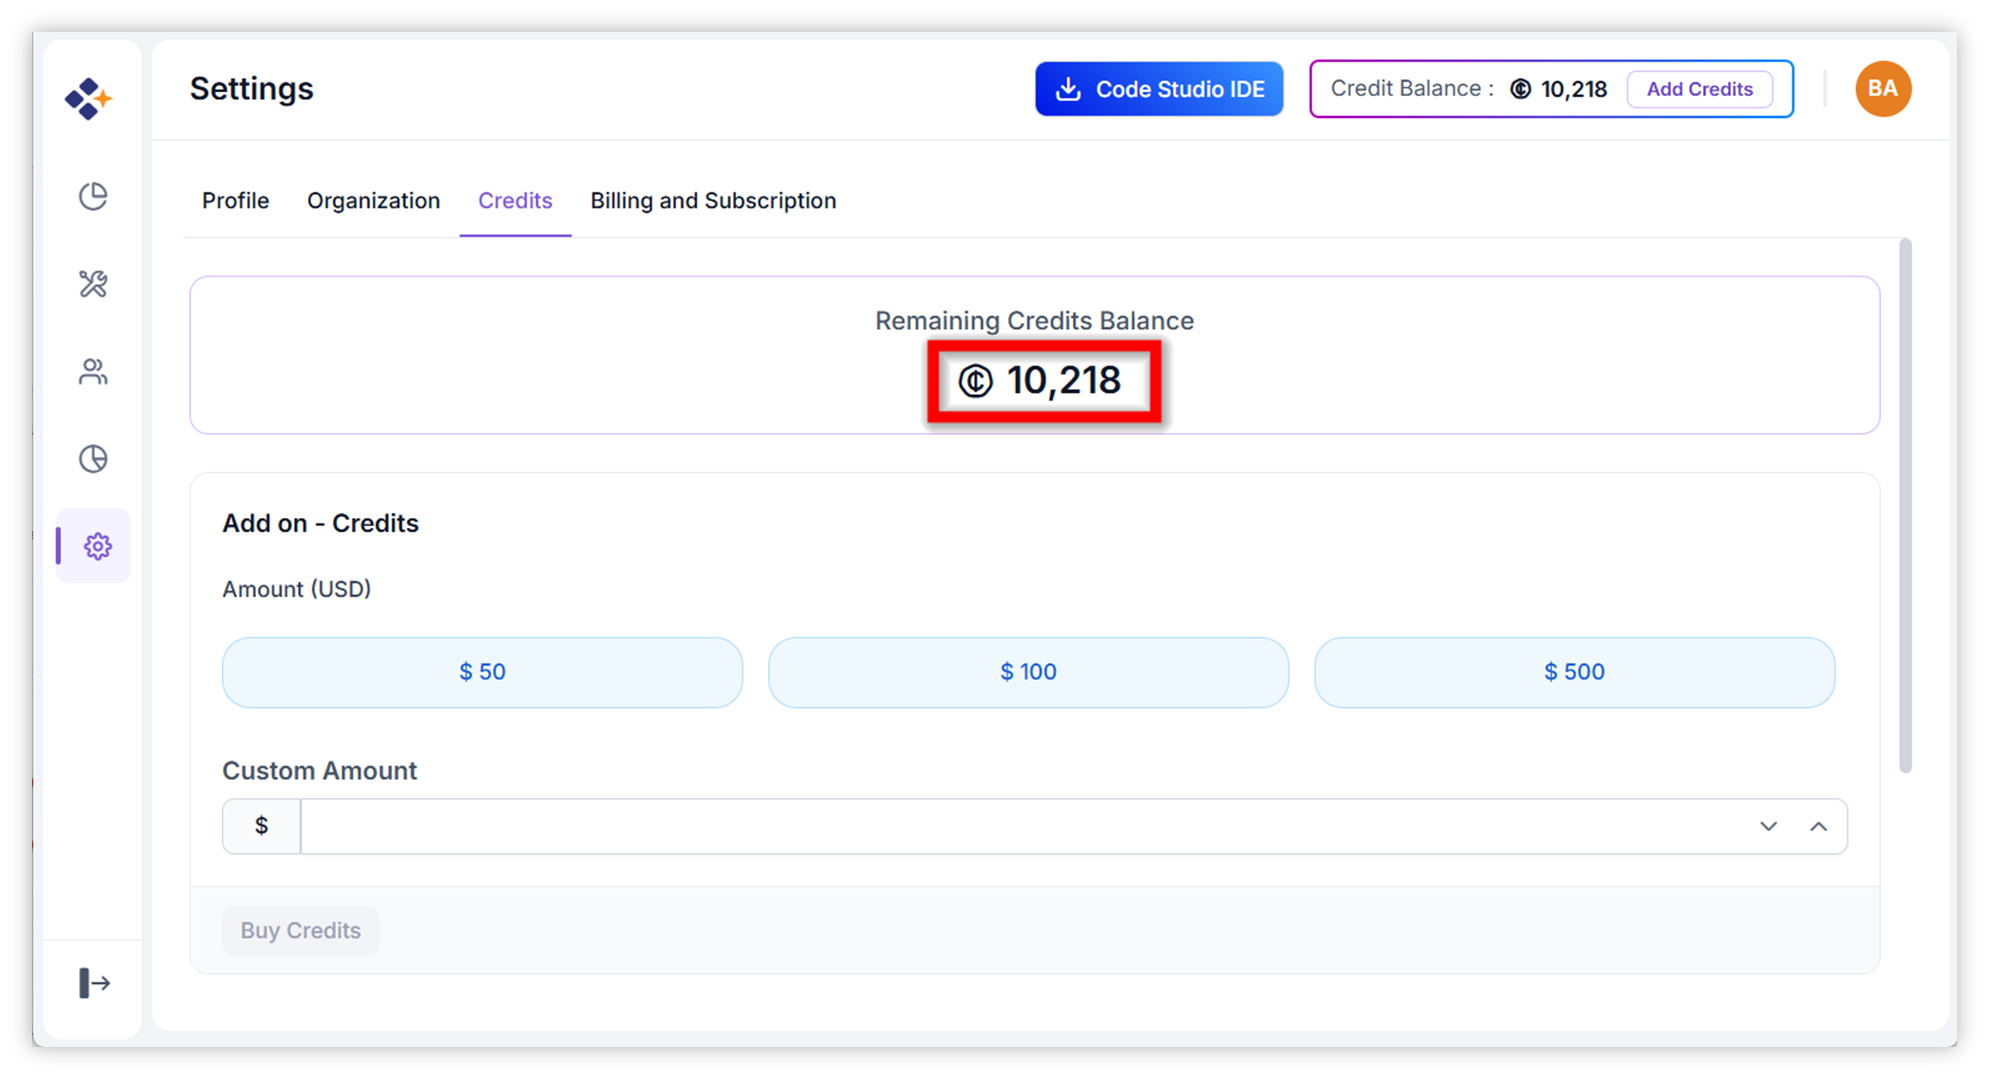Open the analytics clock-chart icon in sidebar
This screenshot has height=1079, width=1989.
click(x=93, y=459)
